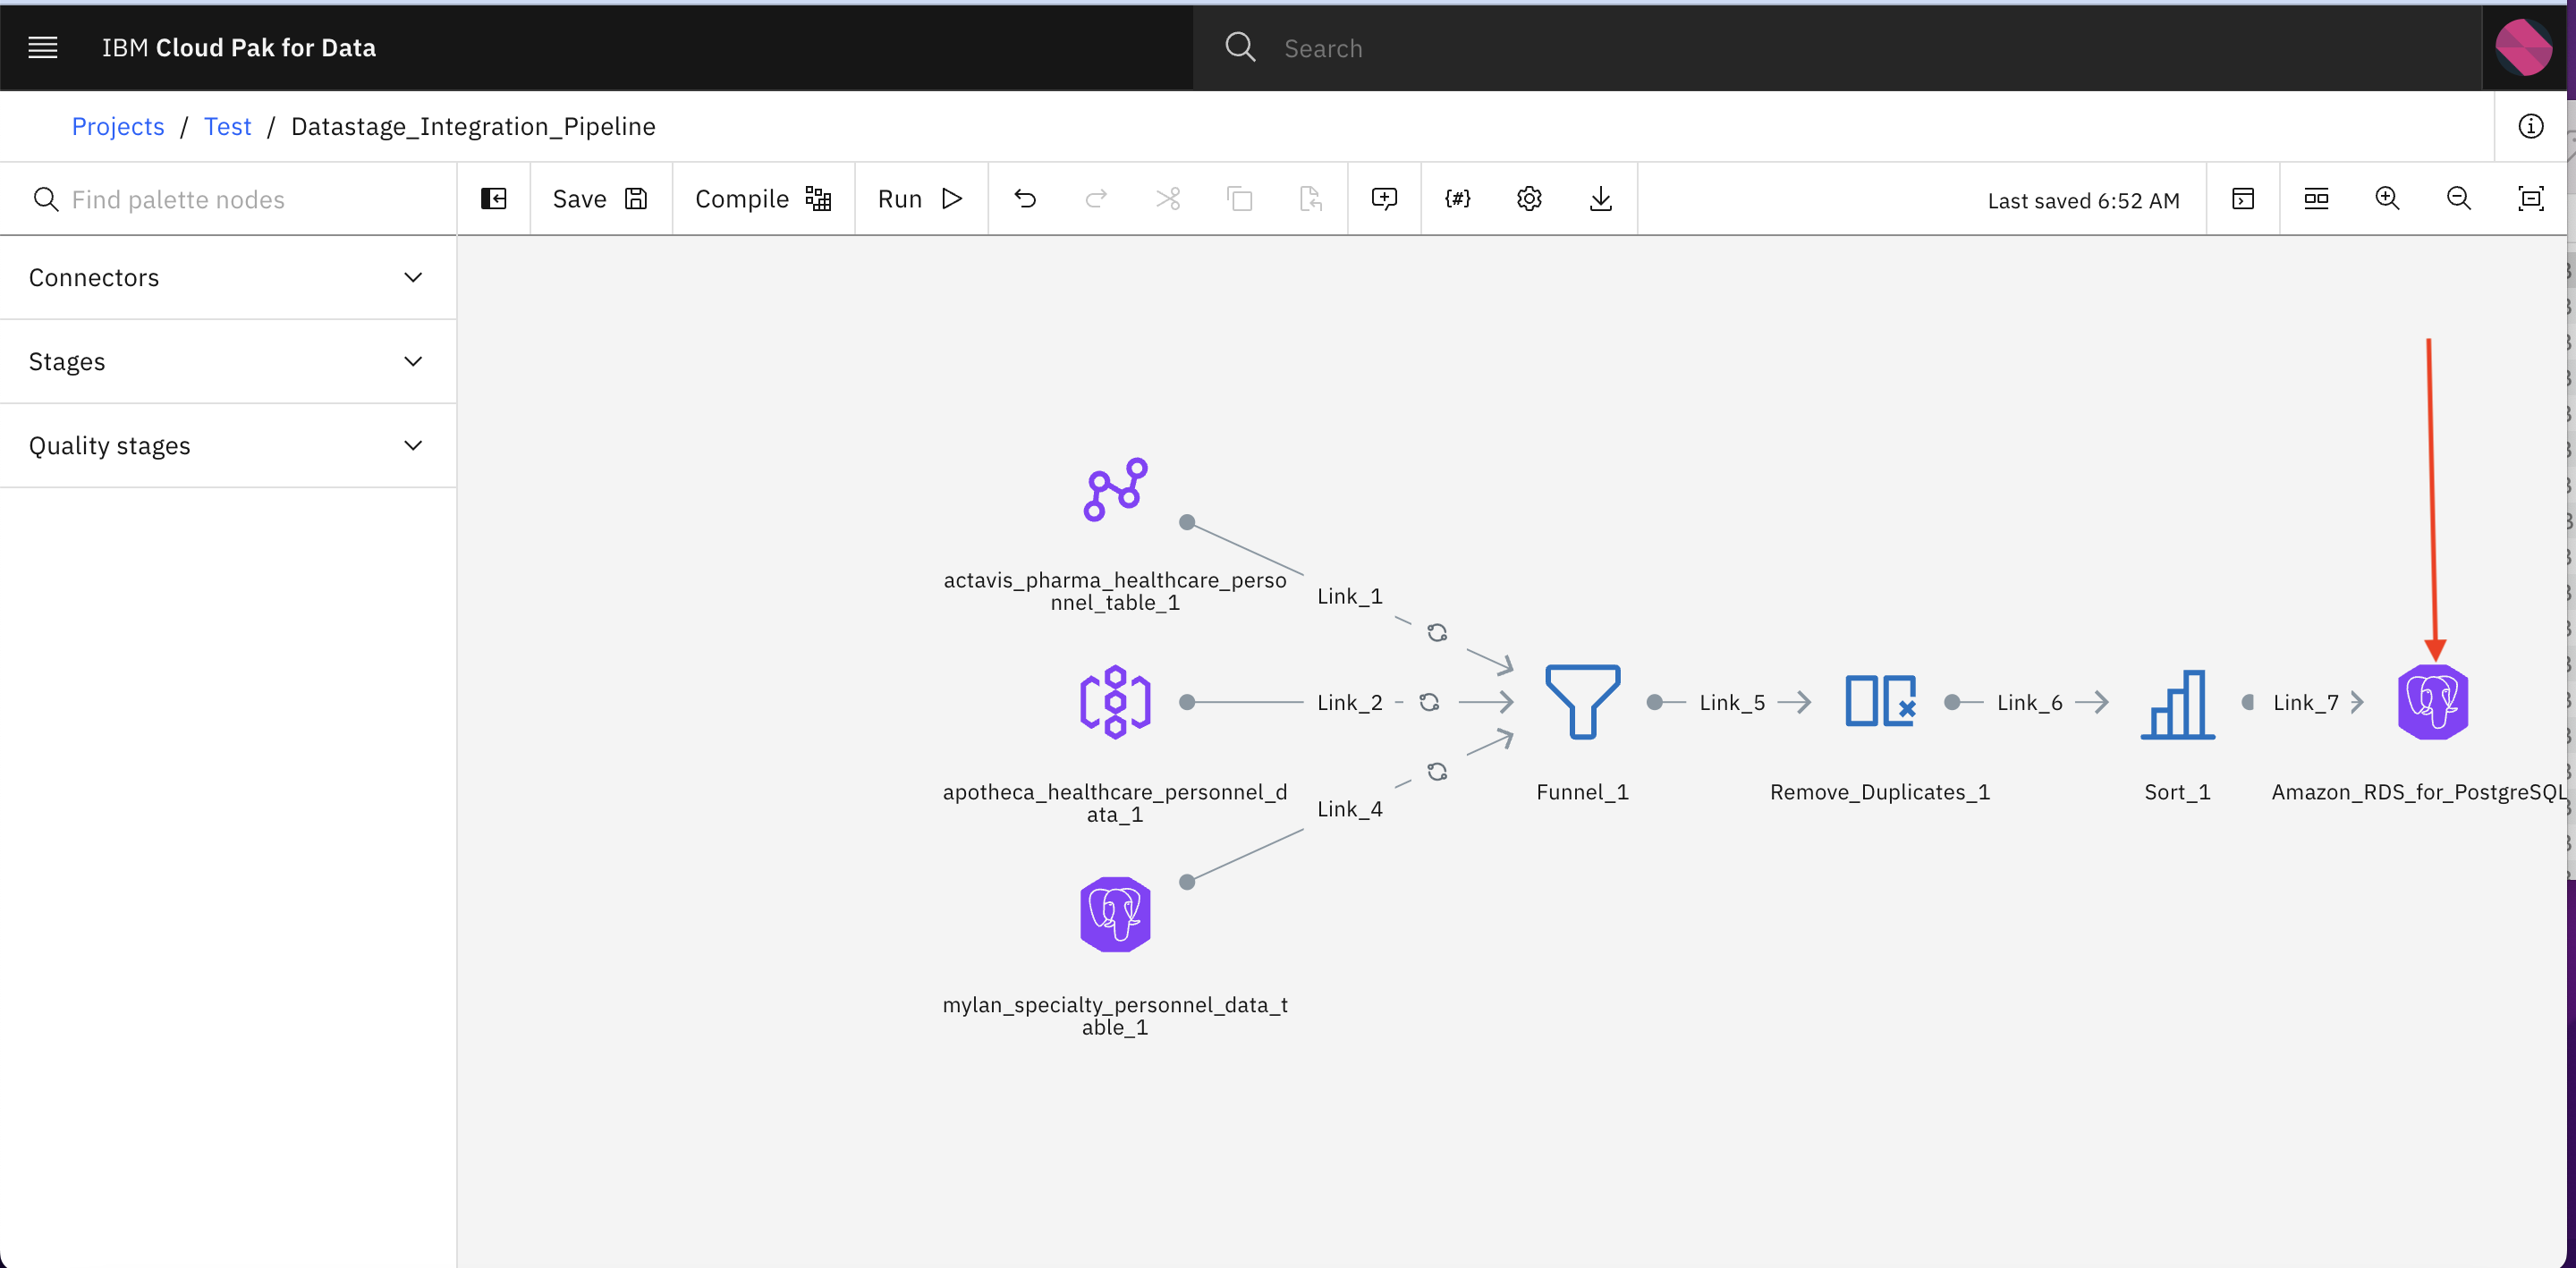The width and height of the screenshot is (2576, 1268).
Task: Click the Sort_1 label text
Action: point(2177,792)
